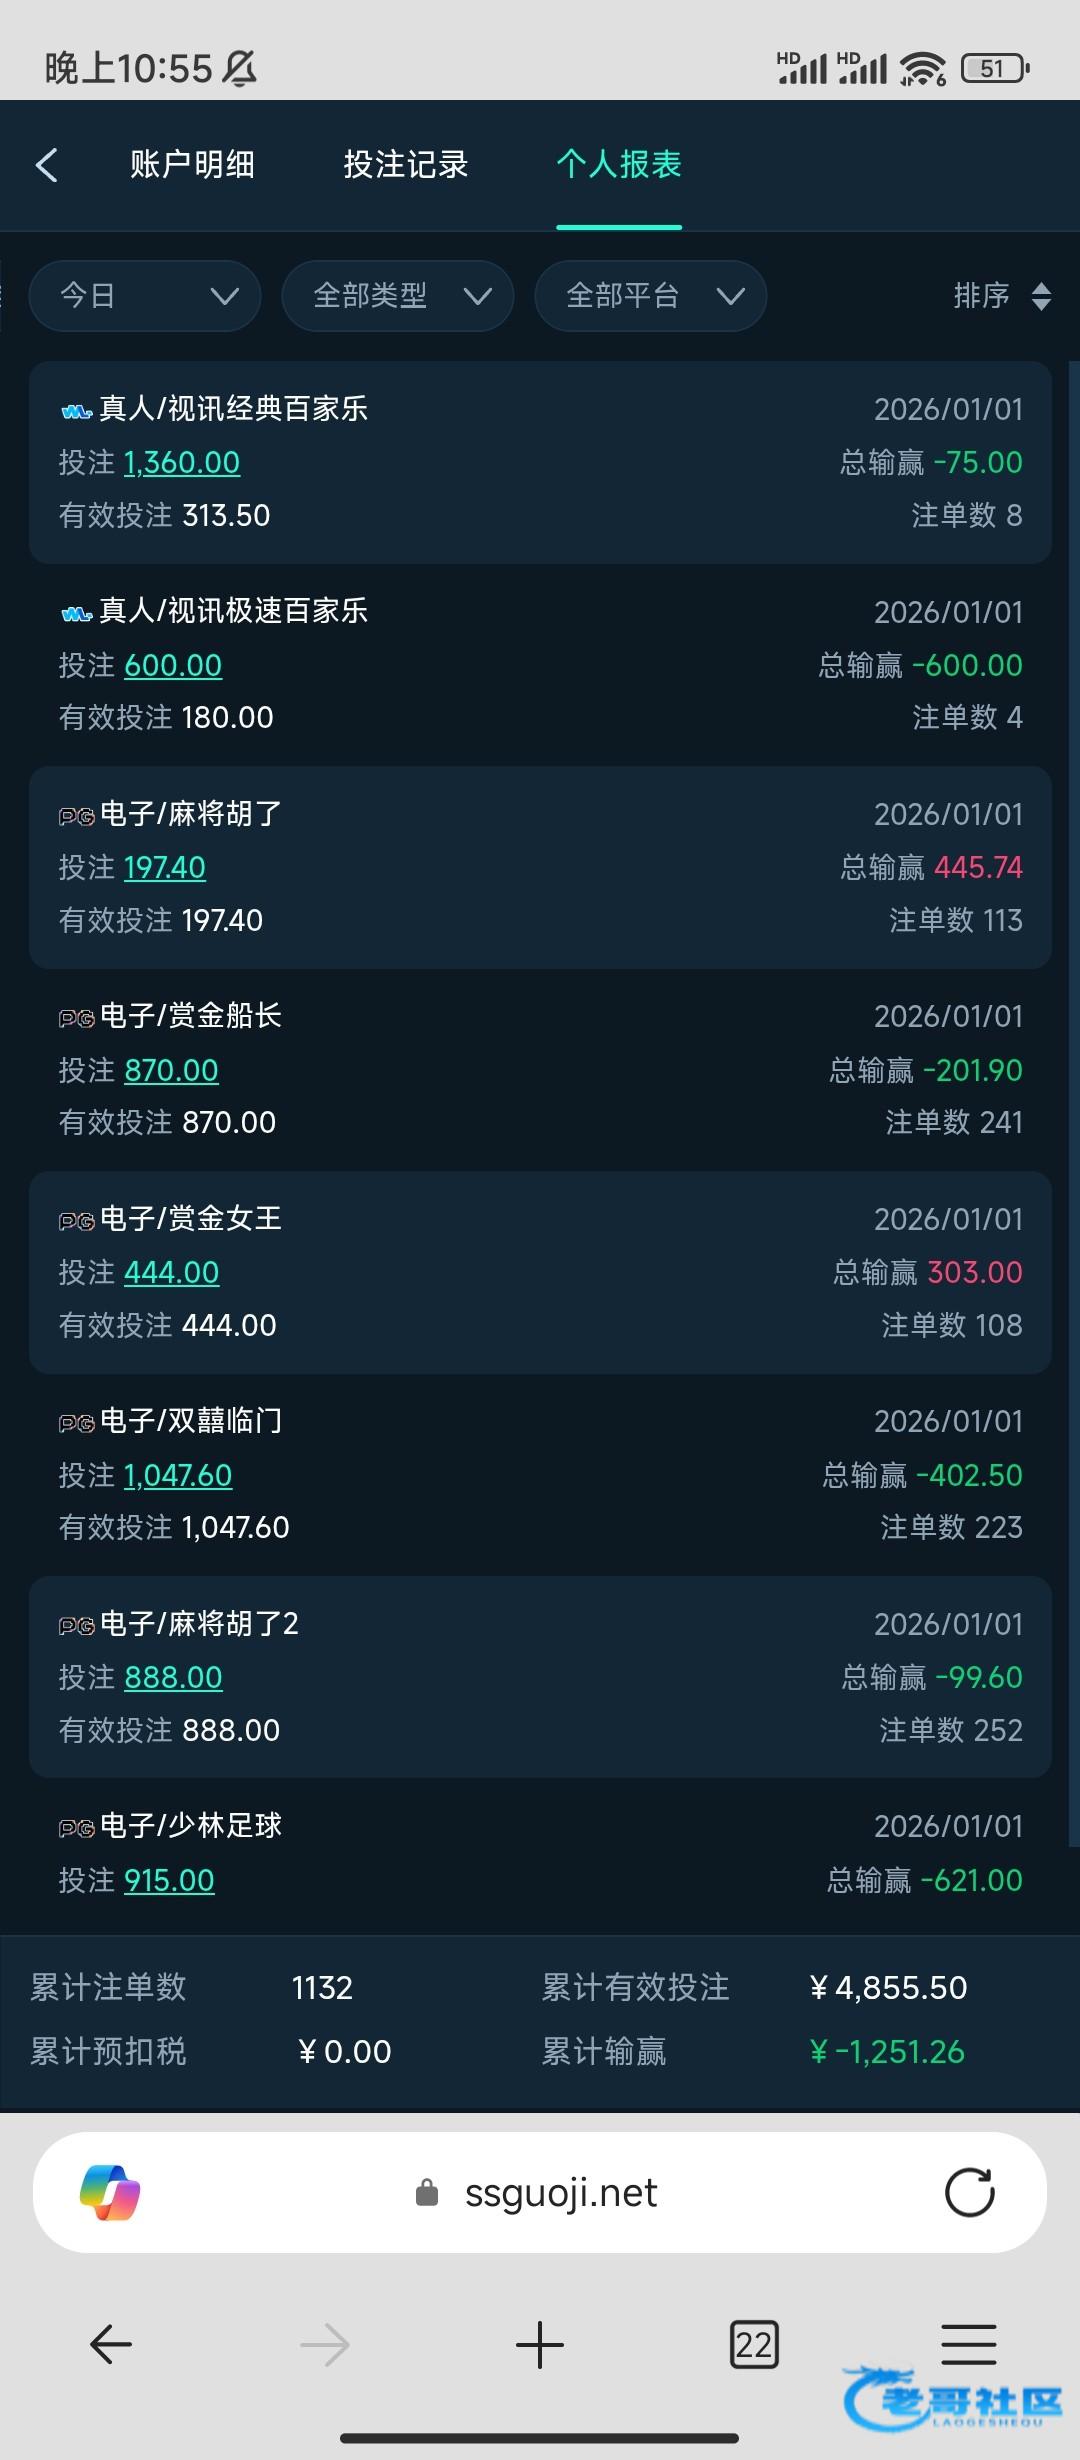Click the Copilot icon in address bar
Image resolution: width=1080 pixels, height=2460 pixels.
tap(110, 2192)
